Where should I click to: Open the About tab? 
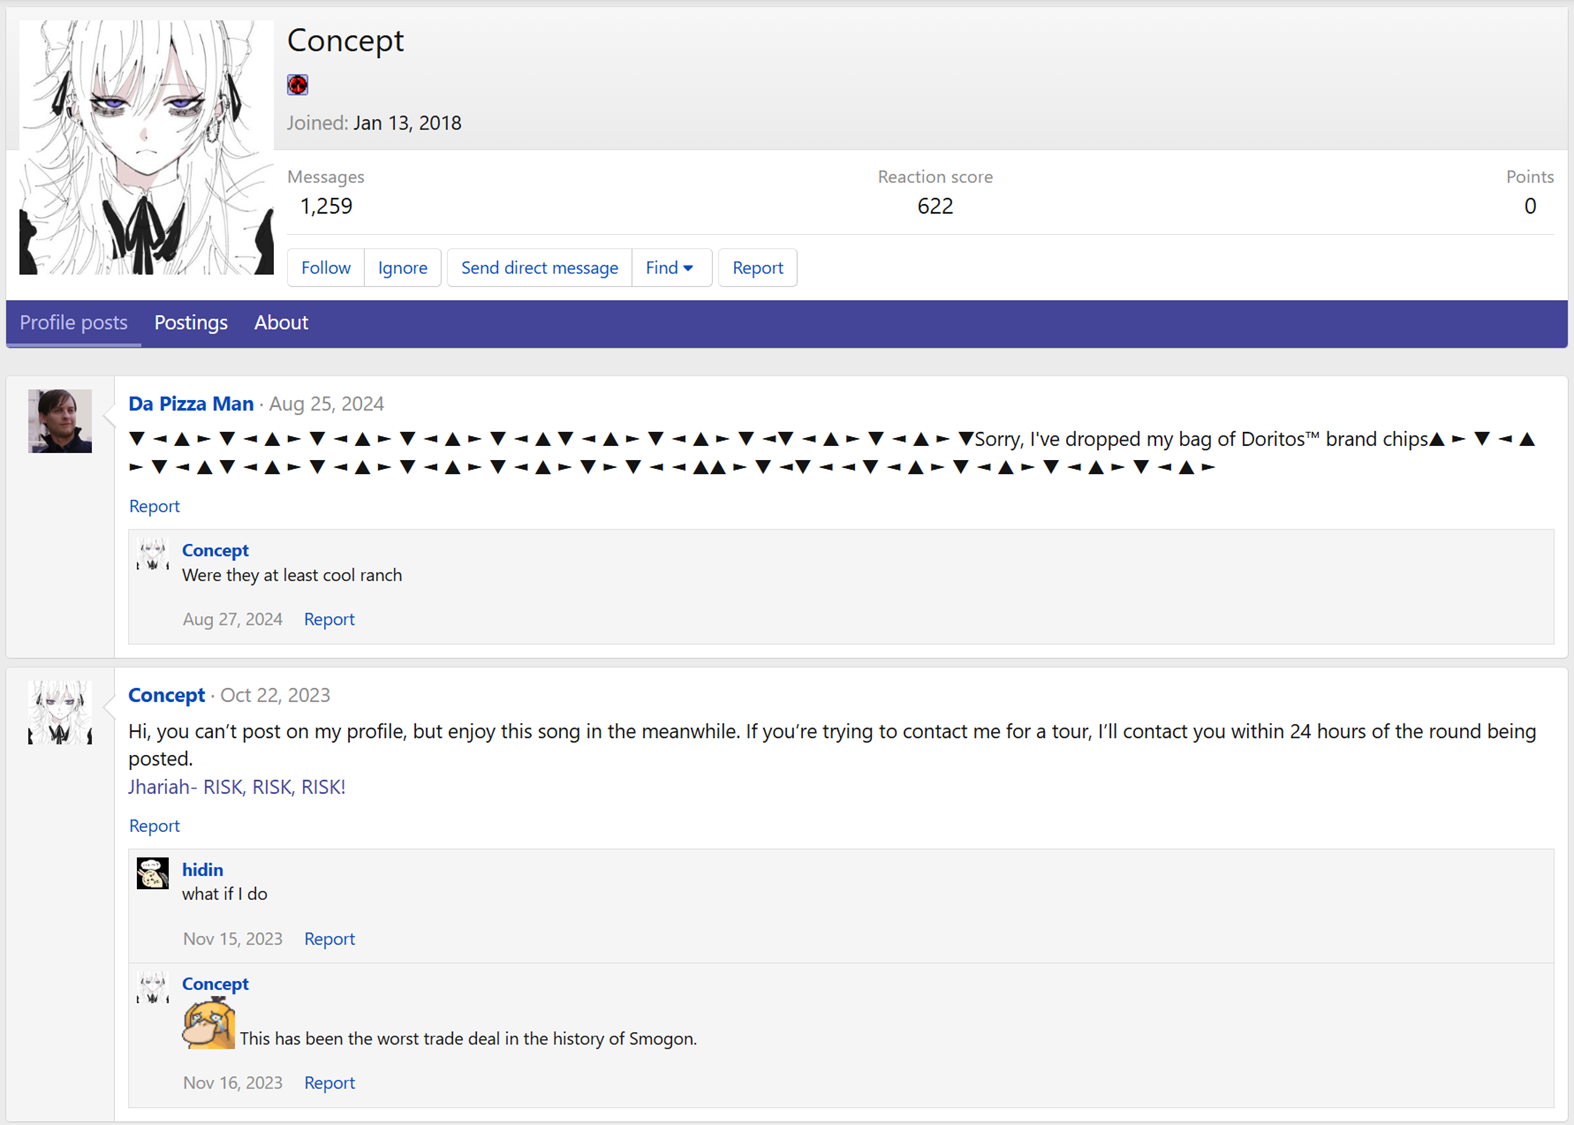[281, 323]
